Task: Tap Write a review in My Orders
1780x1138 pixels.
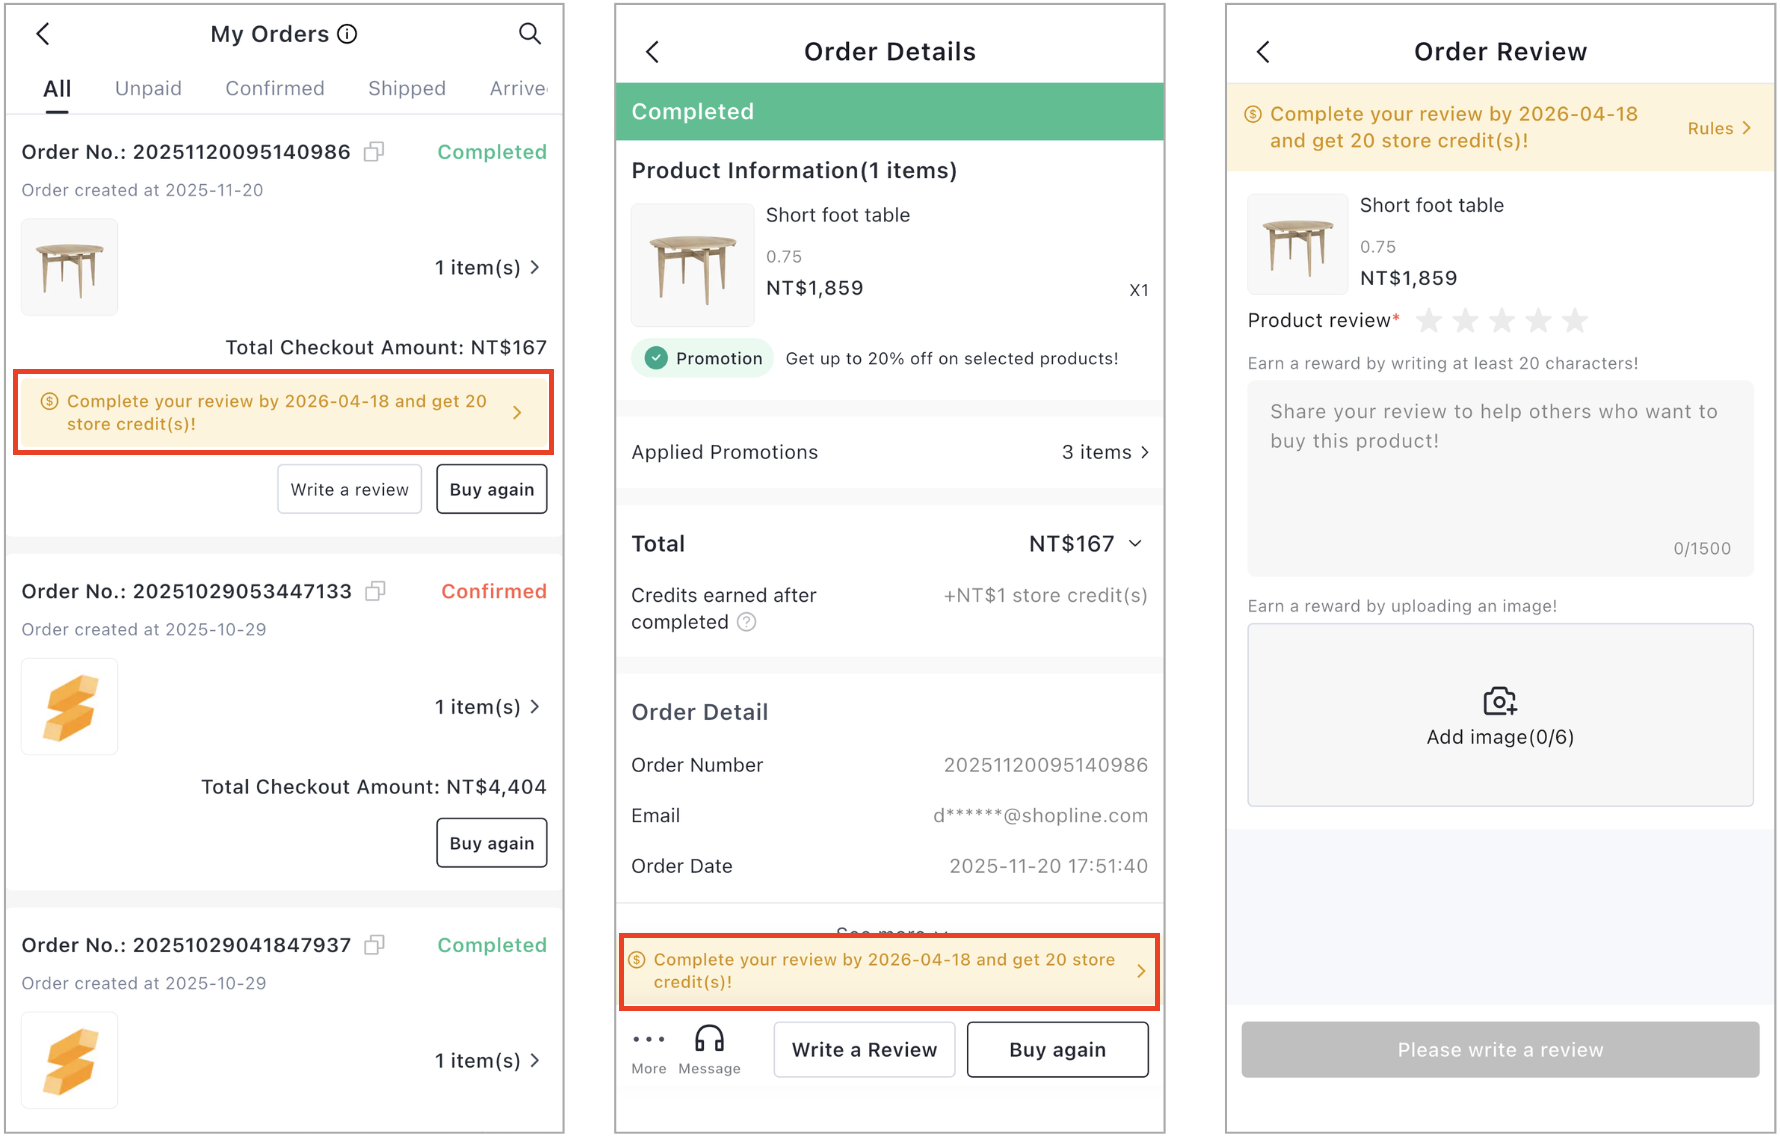Action: click(x=350, y=489)
